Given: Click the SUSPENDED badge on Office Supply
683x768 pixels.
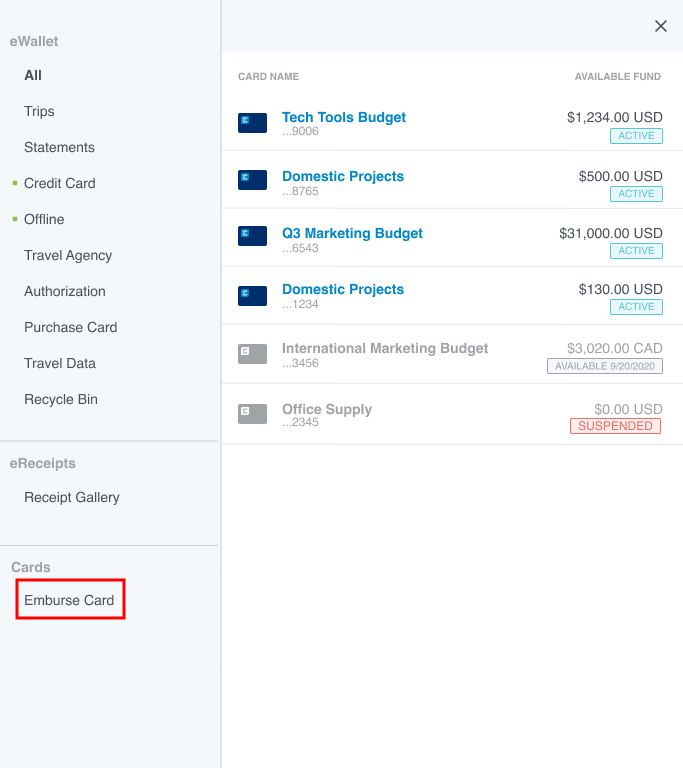Looking at the screenshot, I should [x=616, y=426].
